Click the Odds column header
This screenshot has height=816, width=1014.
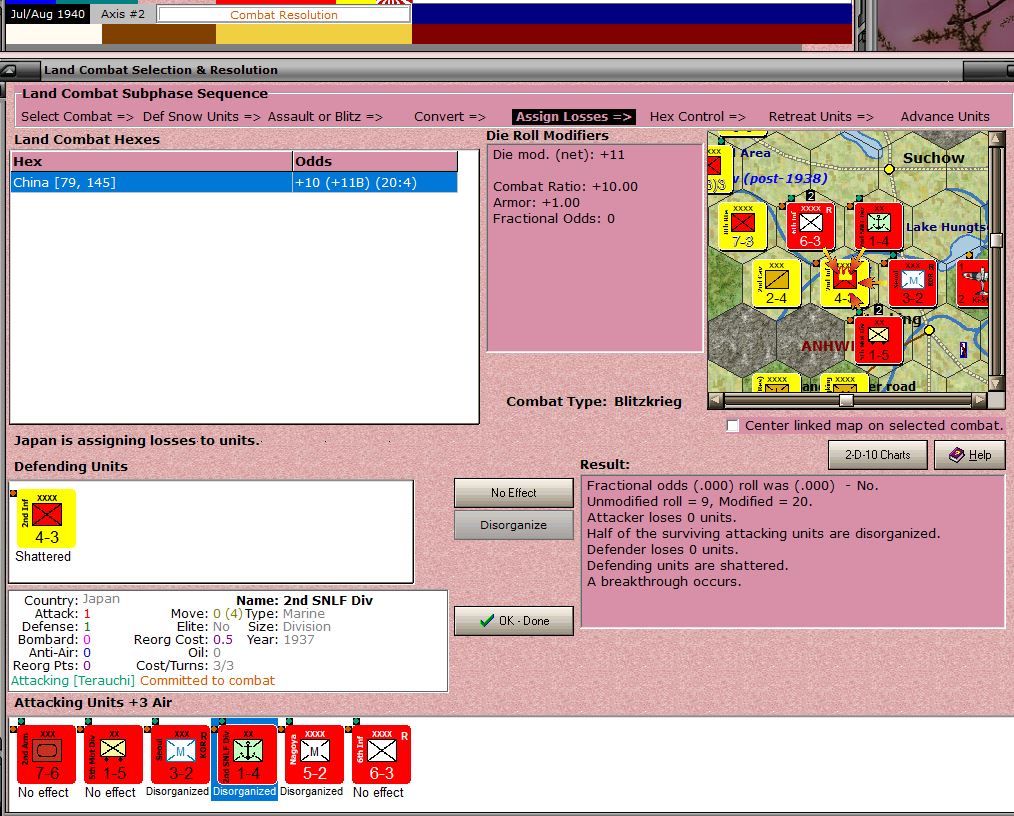click(375, 162)
